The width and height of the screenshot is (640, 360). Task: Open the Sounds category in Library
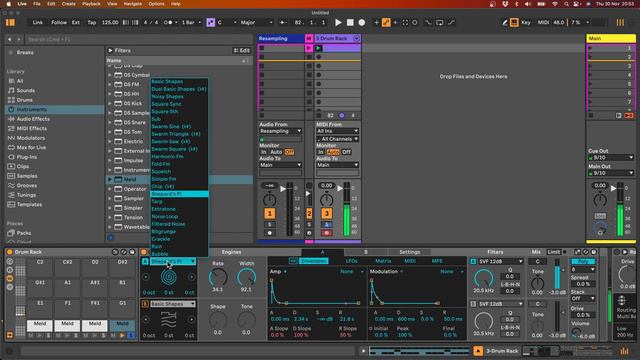pyautogui.click(x=25, y=90)
